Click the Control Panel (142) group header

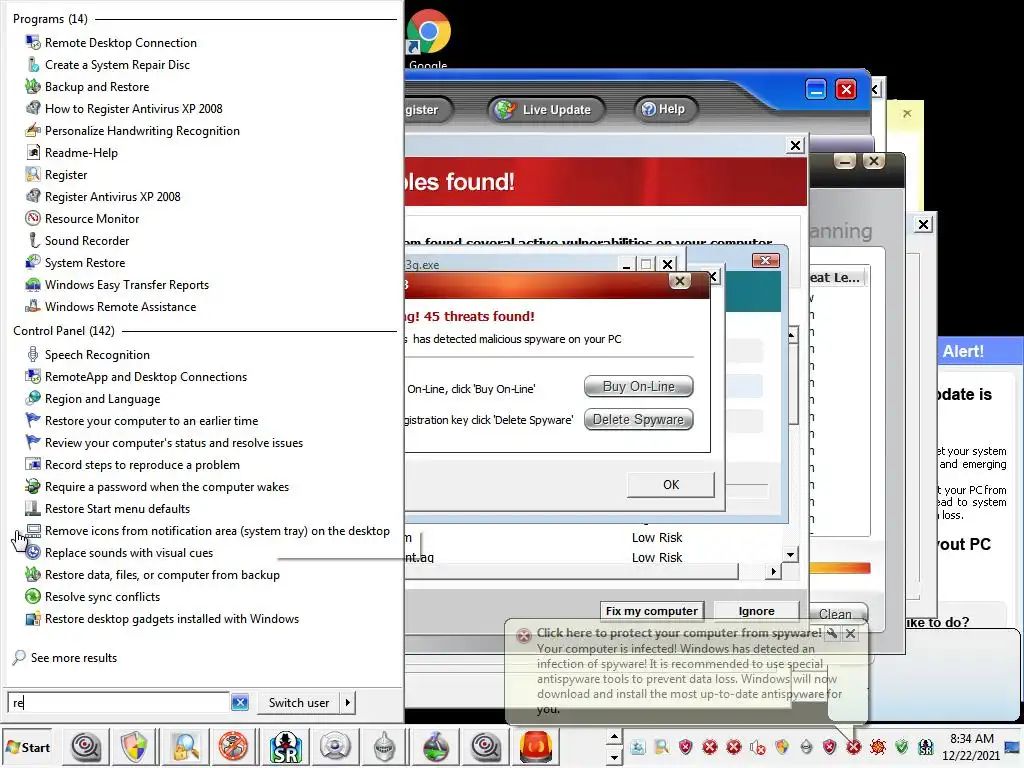pos(64,330)
